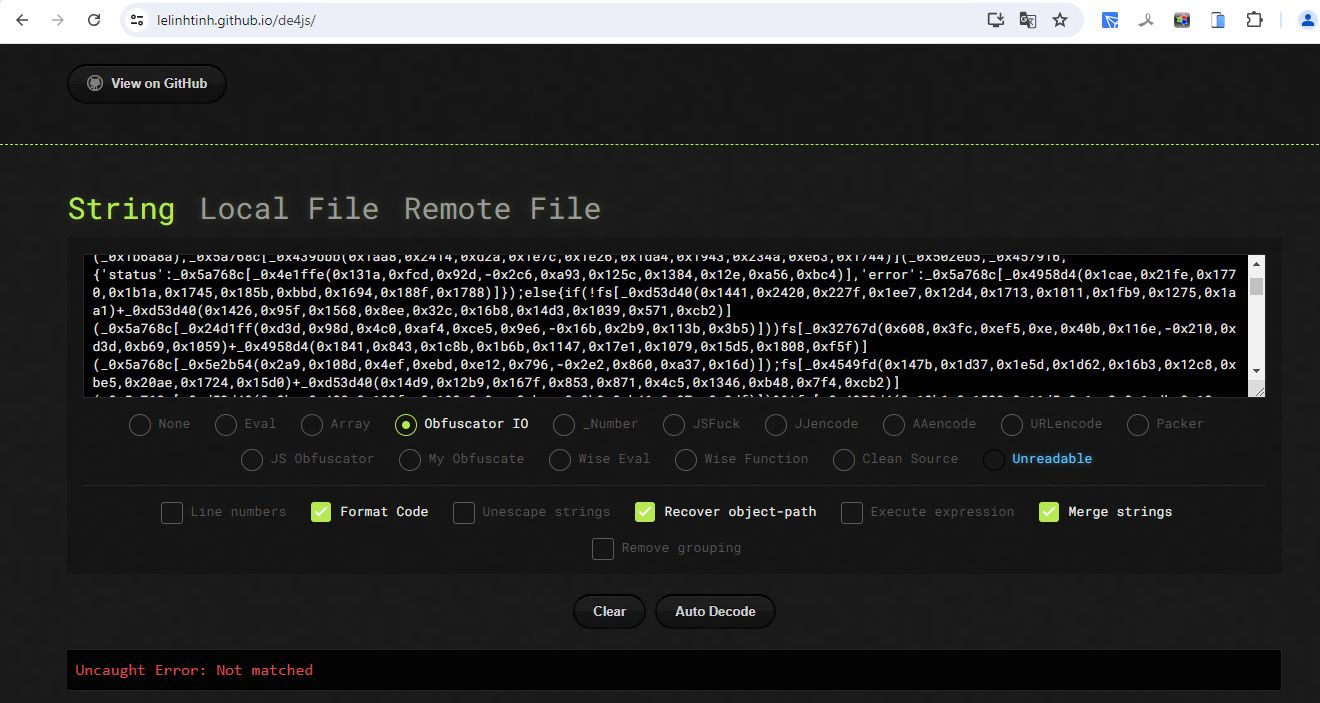Enable Execute expression checkbox
Viewport: 1320px width, 703px height.
coord(852,512)
